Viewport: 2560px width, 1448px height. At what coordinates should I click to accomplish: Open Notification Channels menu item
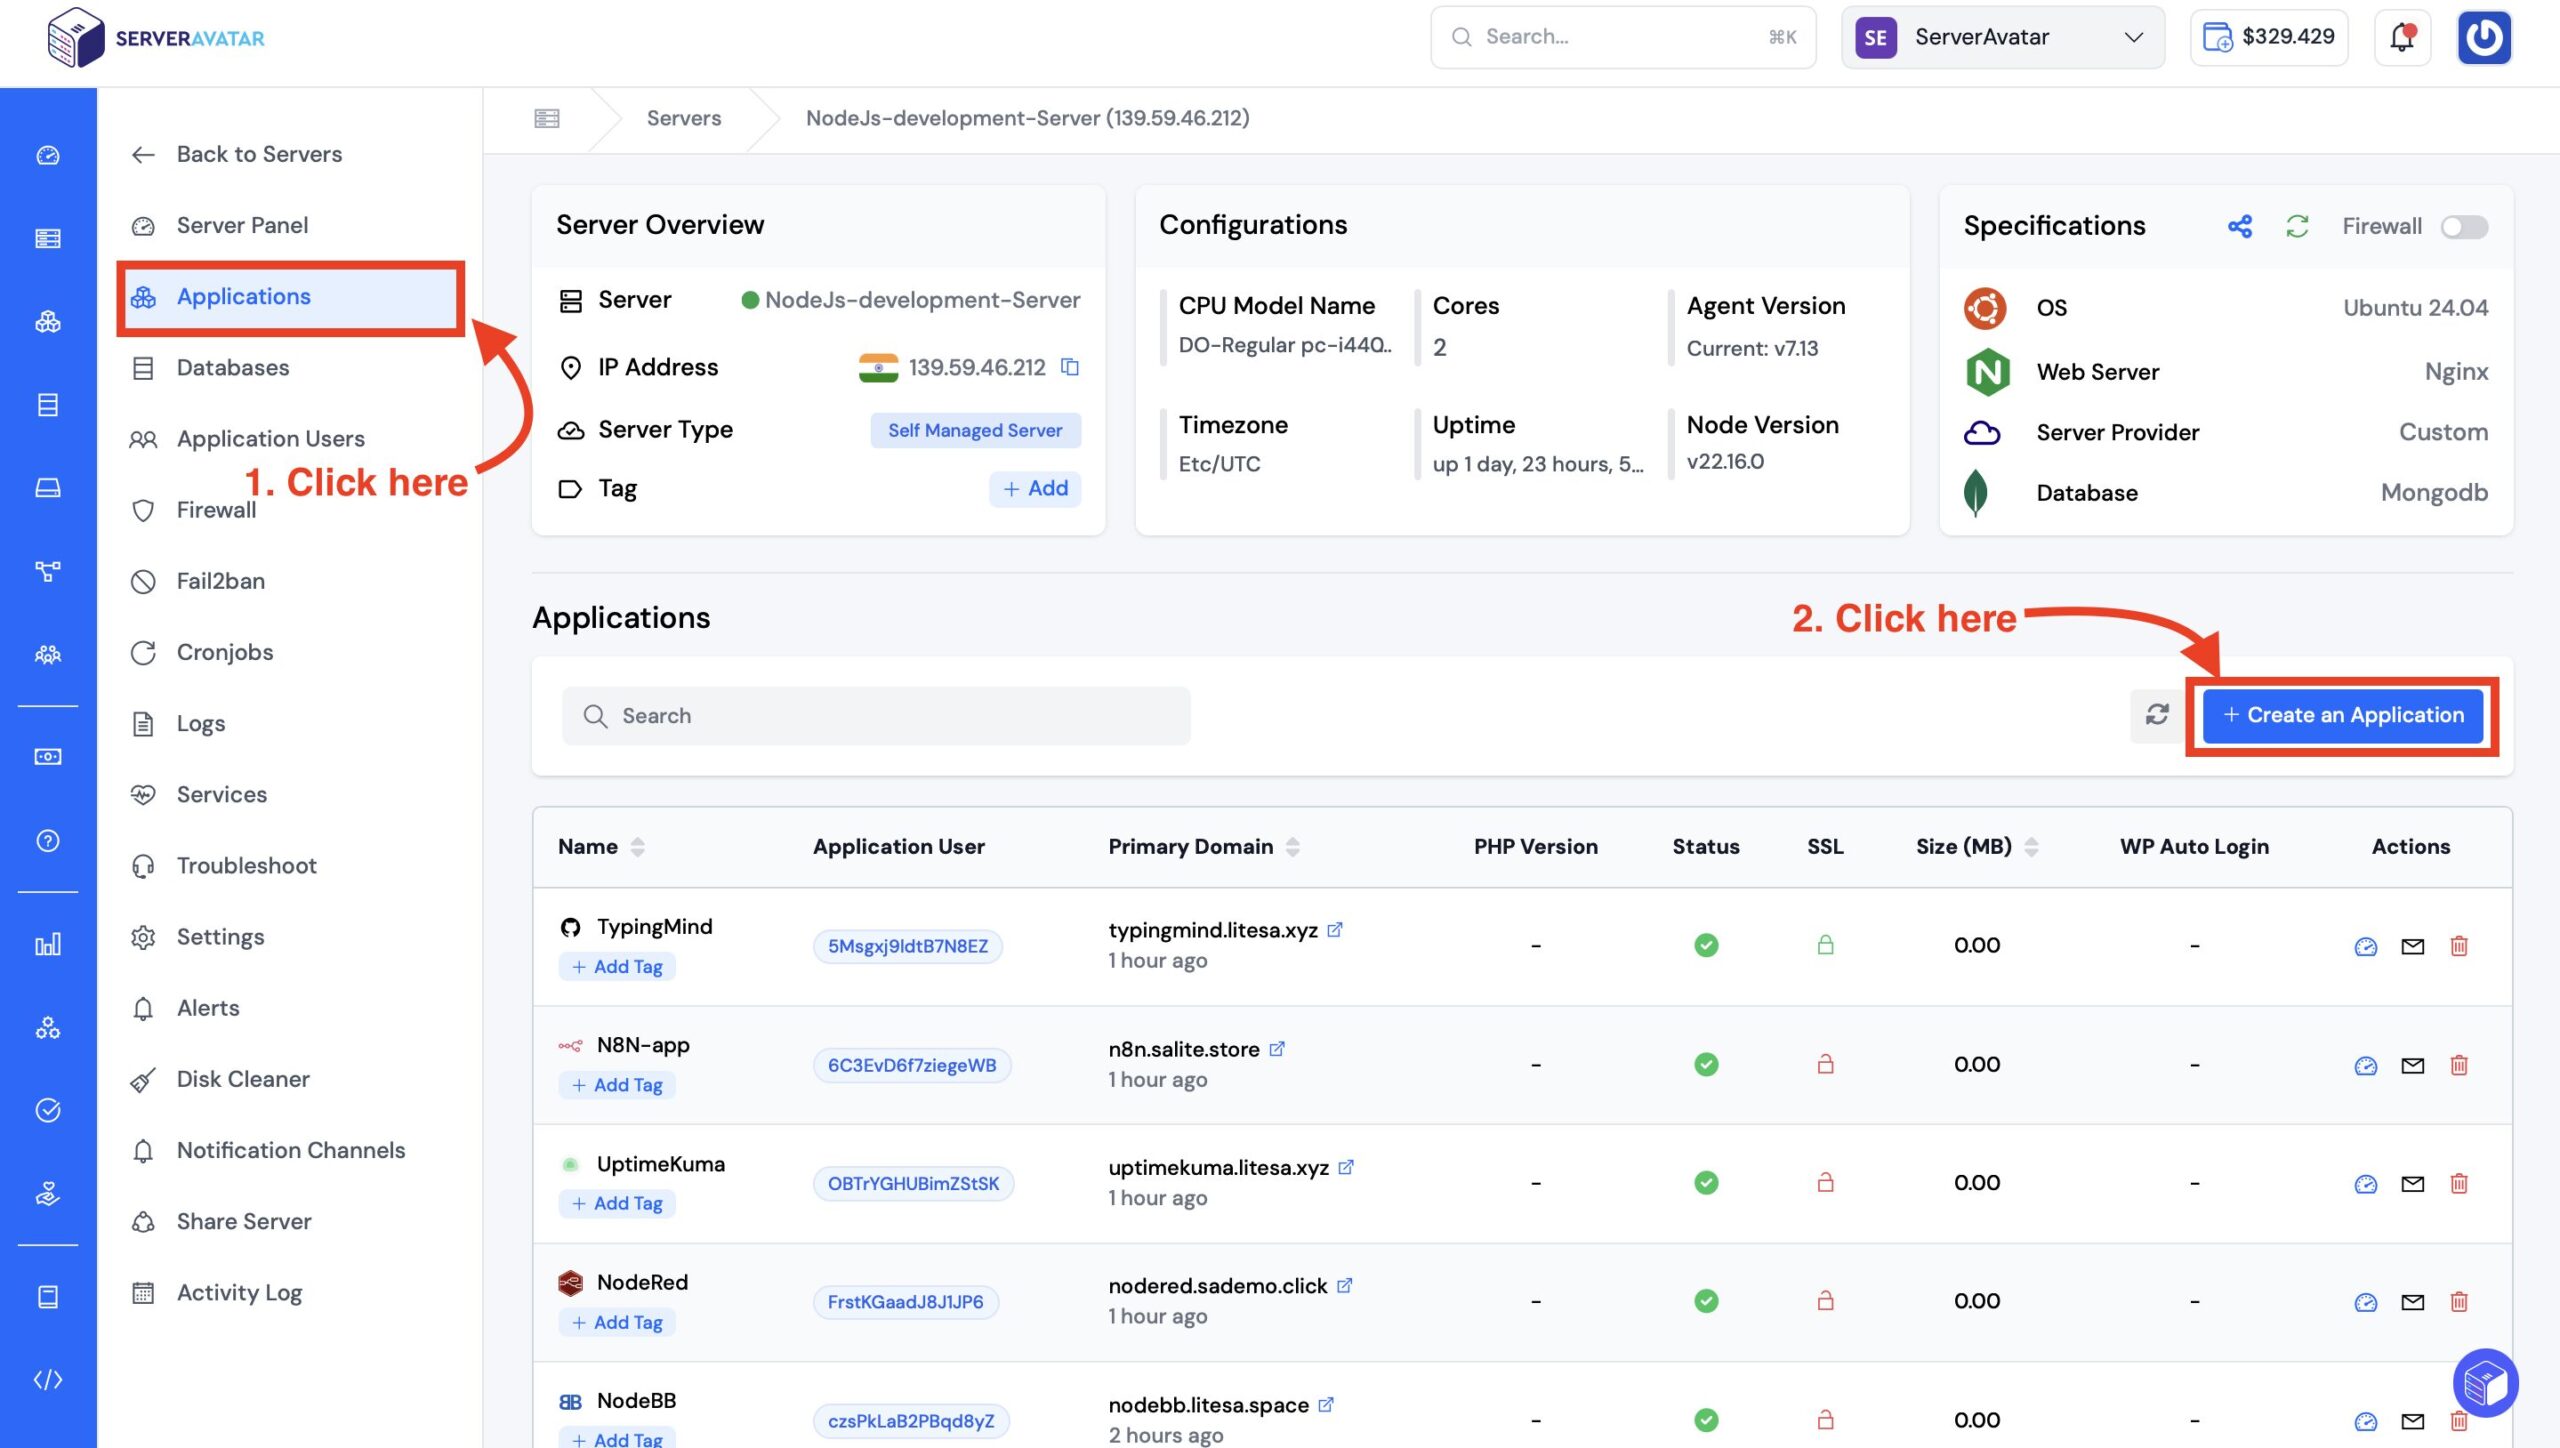point(290,1150)
